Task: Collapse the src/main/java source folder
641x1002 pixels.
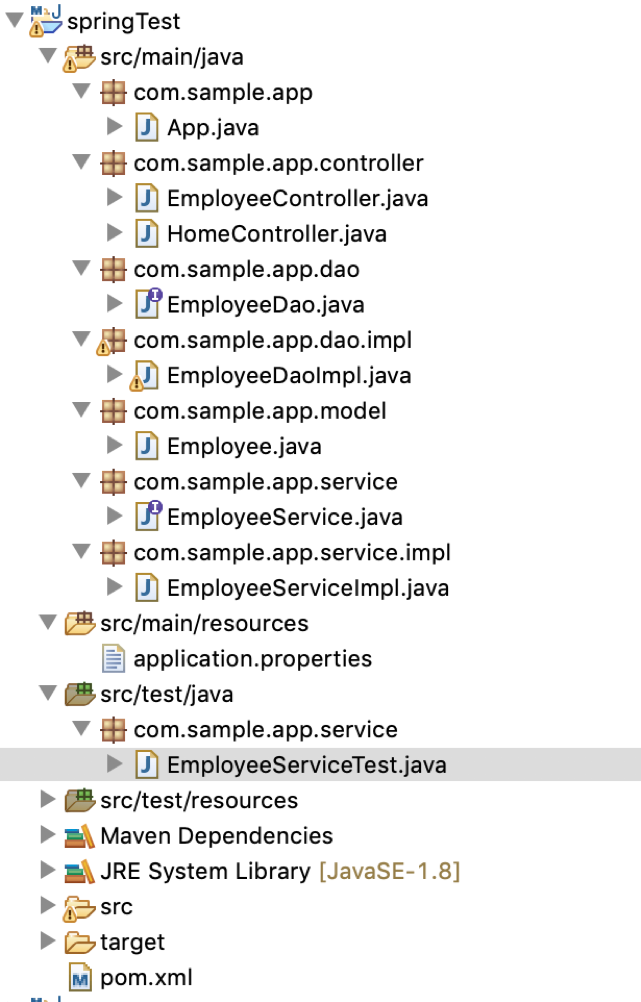Action: pyautogui.click(x=48, y=57)
